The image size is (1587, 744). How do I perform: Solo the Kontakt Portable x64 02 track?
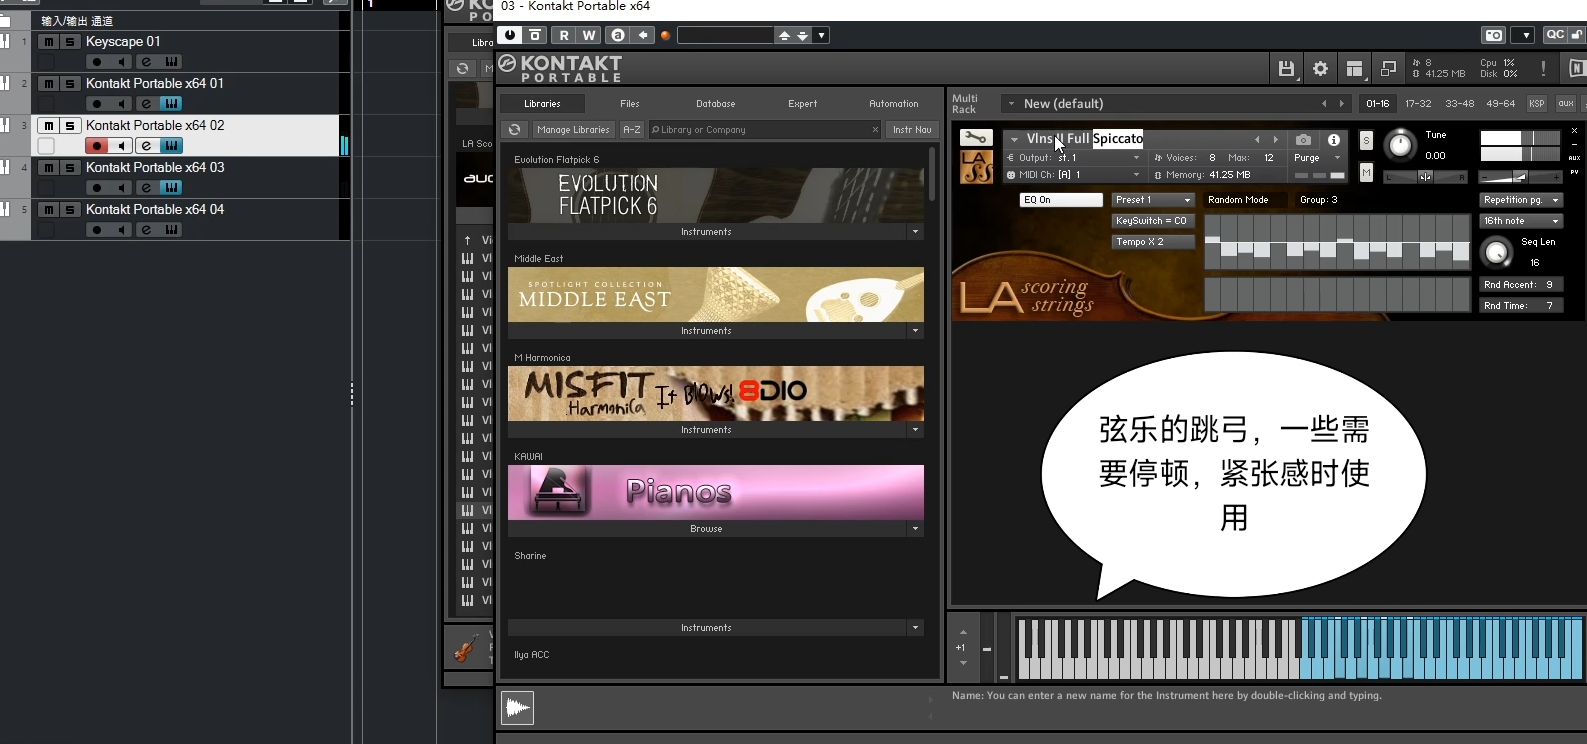70,126
